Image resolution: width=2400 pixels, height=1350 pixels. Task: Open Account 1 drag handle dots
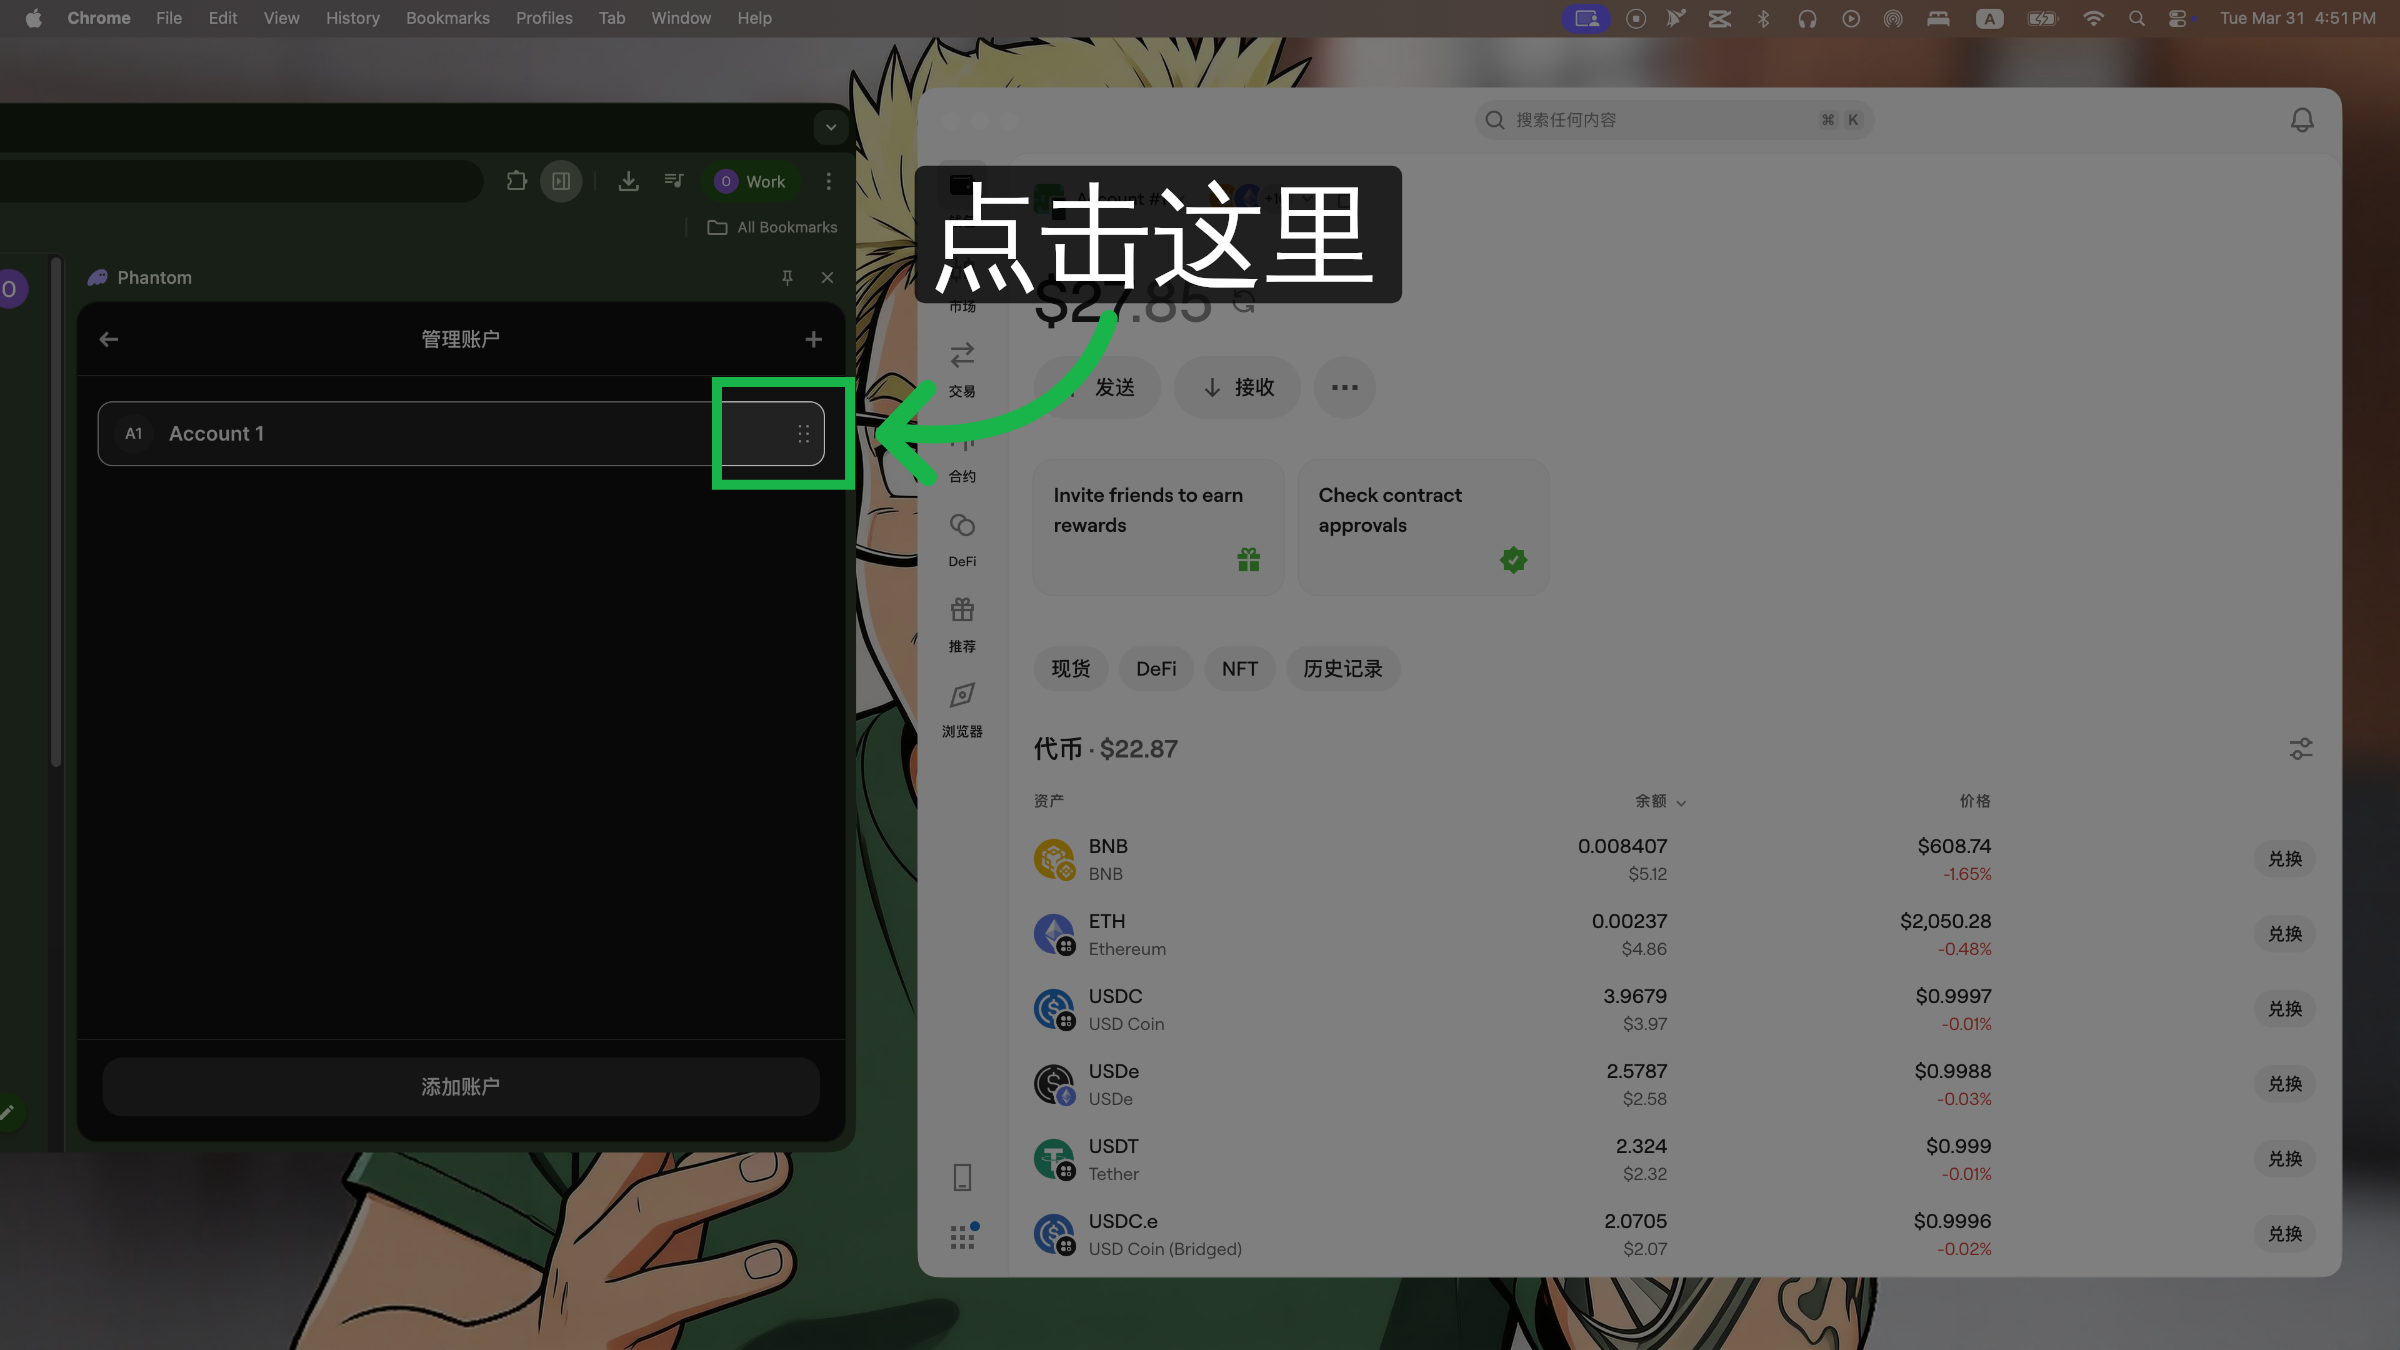tap(803, 434)
